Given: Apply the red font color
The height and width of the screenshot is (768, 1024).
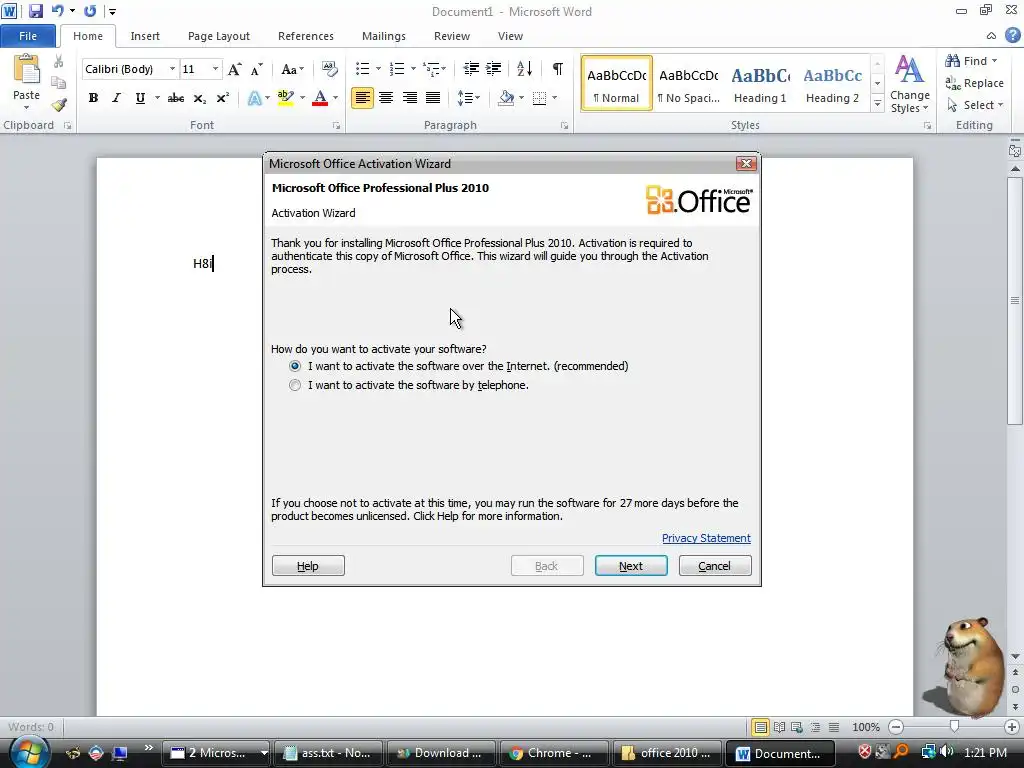Looking at the screenshot, I should click(x=320, y=98).
